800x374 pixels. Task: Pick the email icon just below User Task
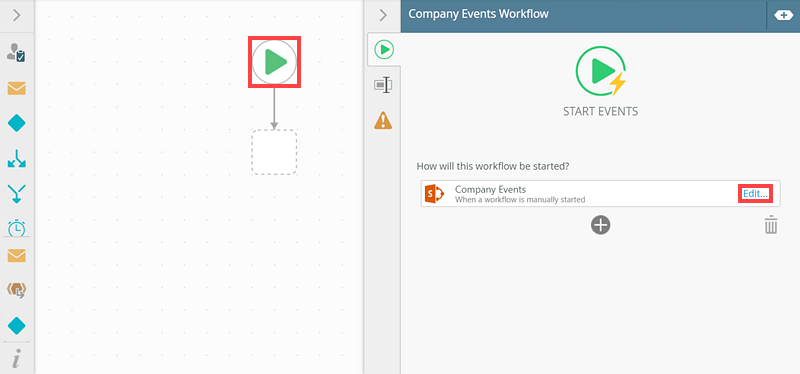[16, 88]
